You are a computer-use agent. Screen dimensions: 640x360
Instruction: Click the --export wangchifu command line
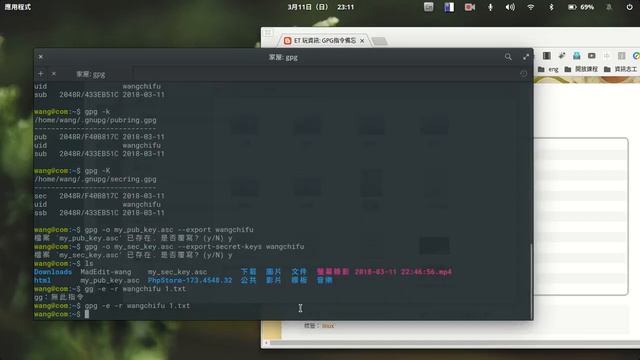tap(144, 230)
